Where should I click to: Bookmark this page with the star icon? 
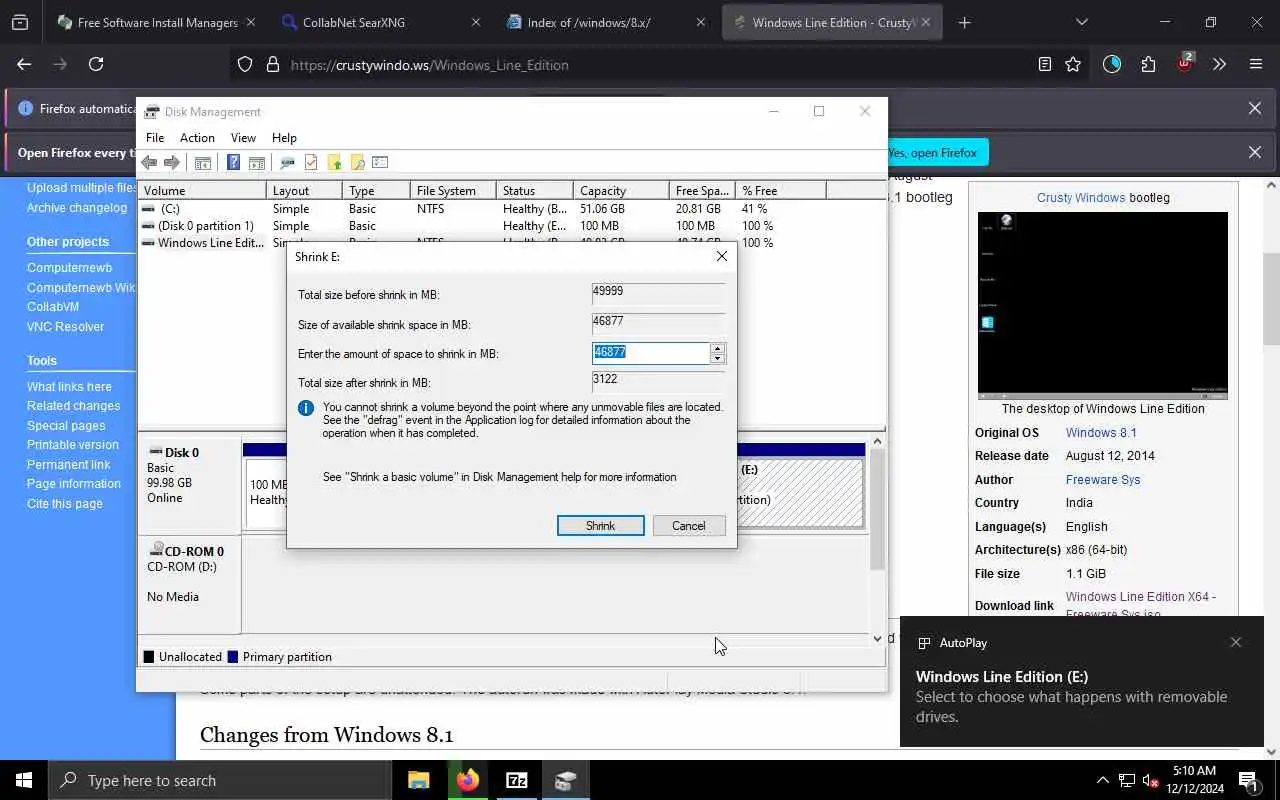1073,64
